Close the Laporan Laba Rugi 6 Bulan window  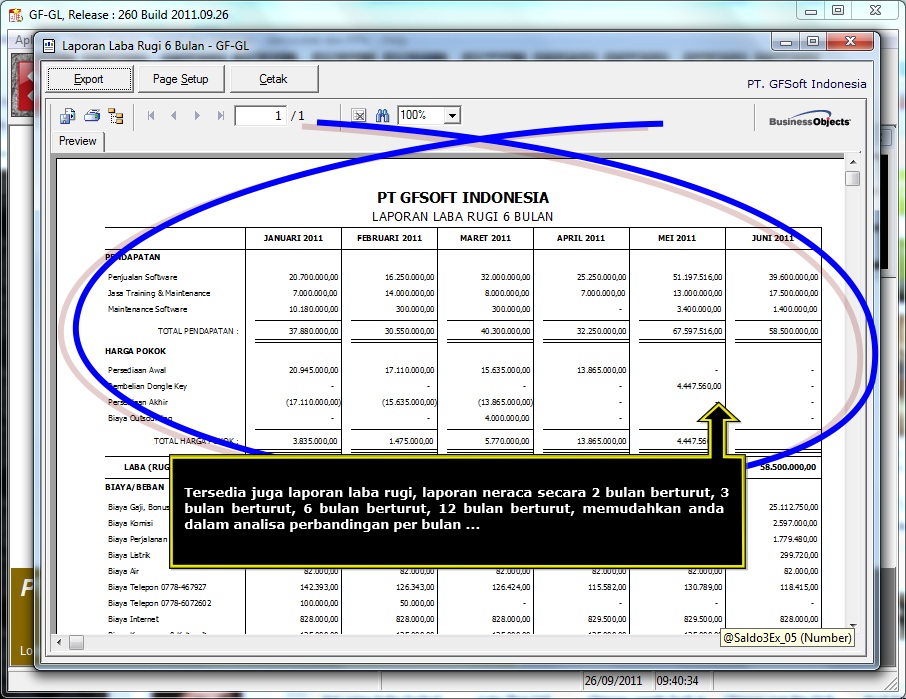(850, 42)
